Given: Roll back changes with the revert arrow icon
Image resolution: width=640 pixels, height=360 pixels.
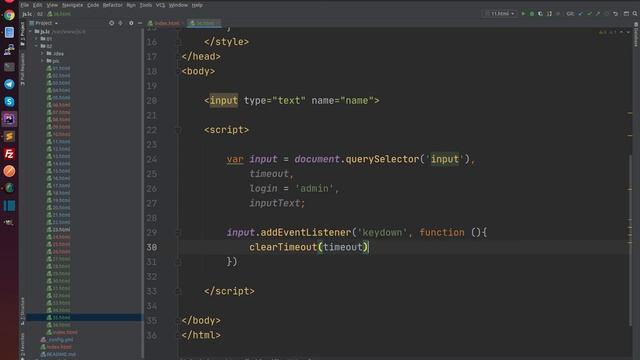Looking at the screenshot, I should pos(616,14).
